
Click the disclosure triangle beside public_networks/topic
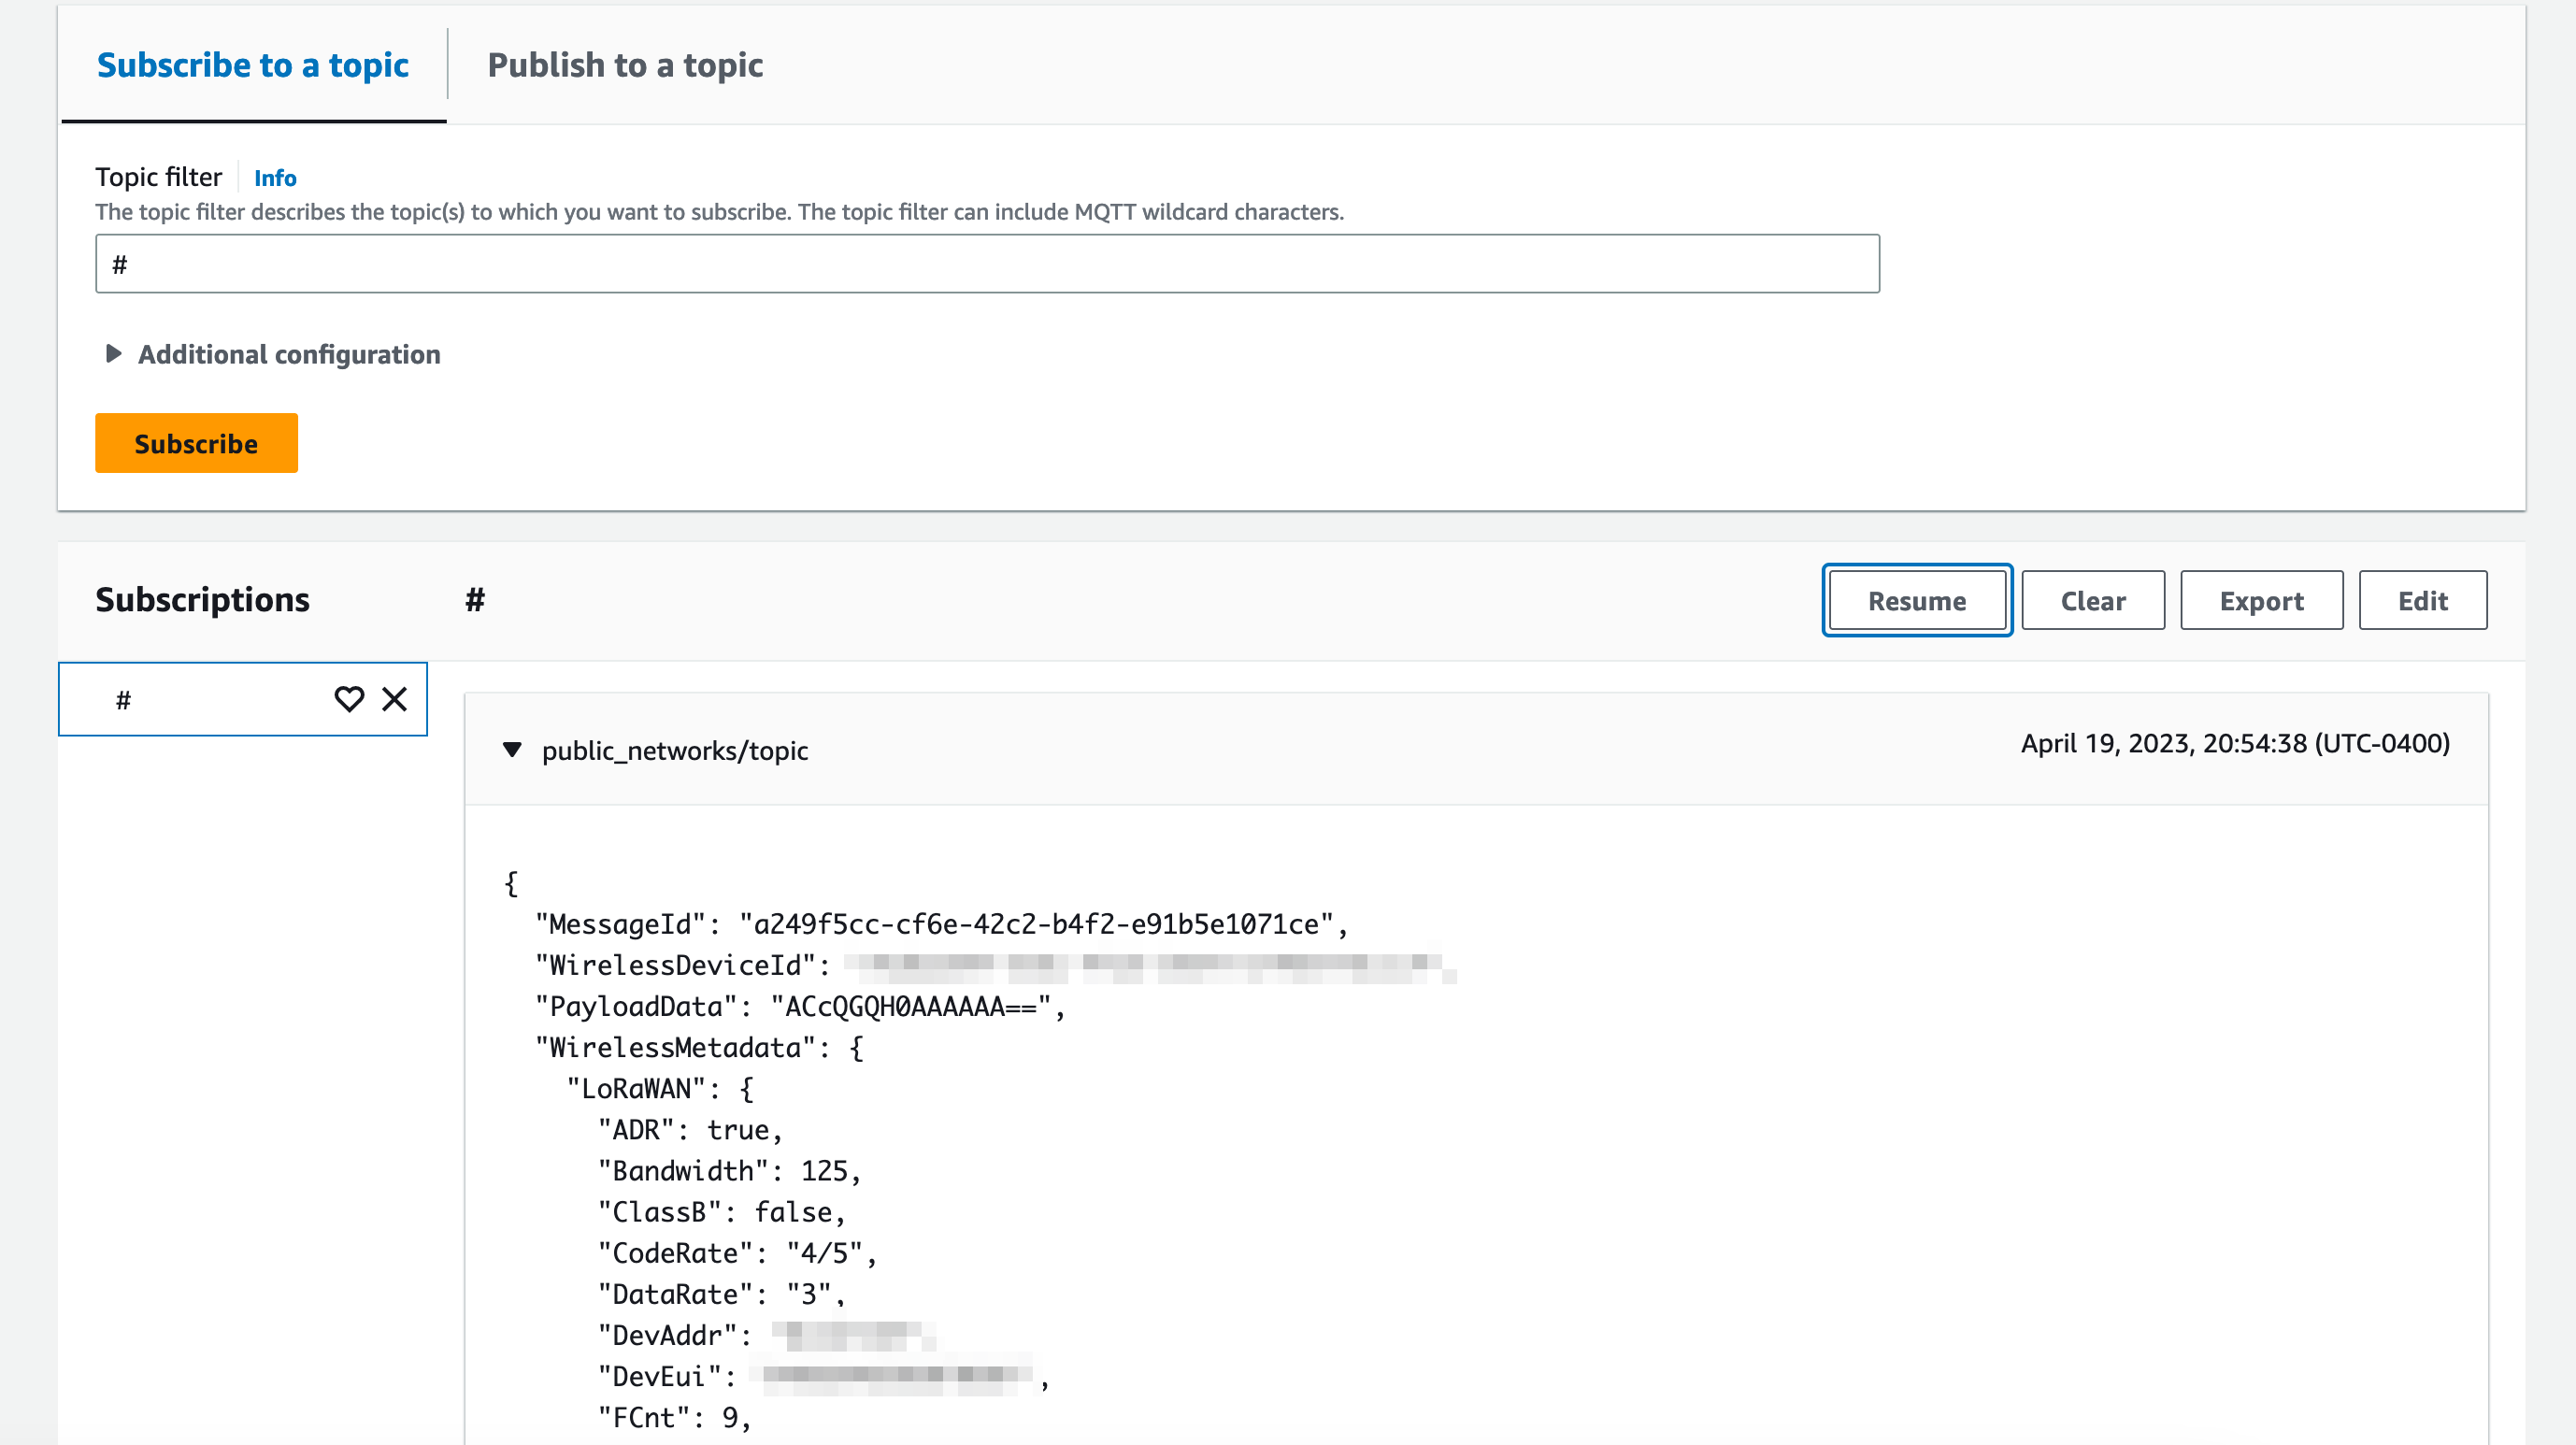coord(513,750)
